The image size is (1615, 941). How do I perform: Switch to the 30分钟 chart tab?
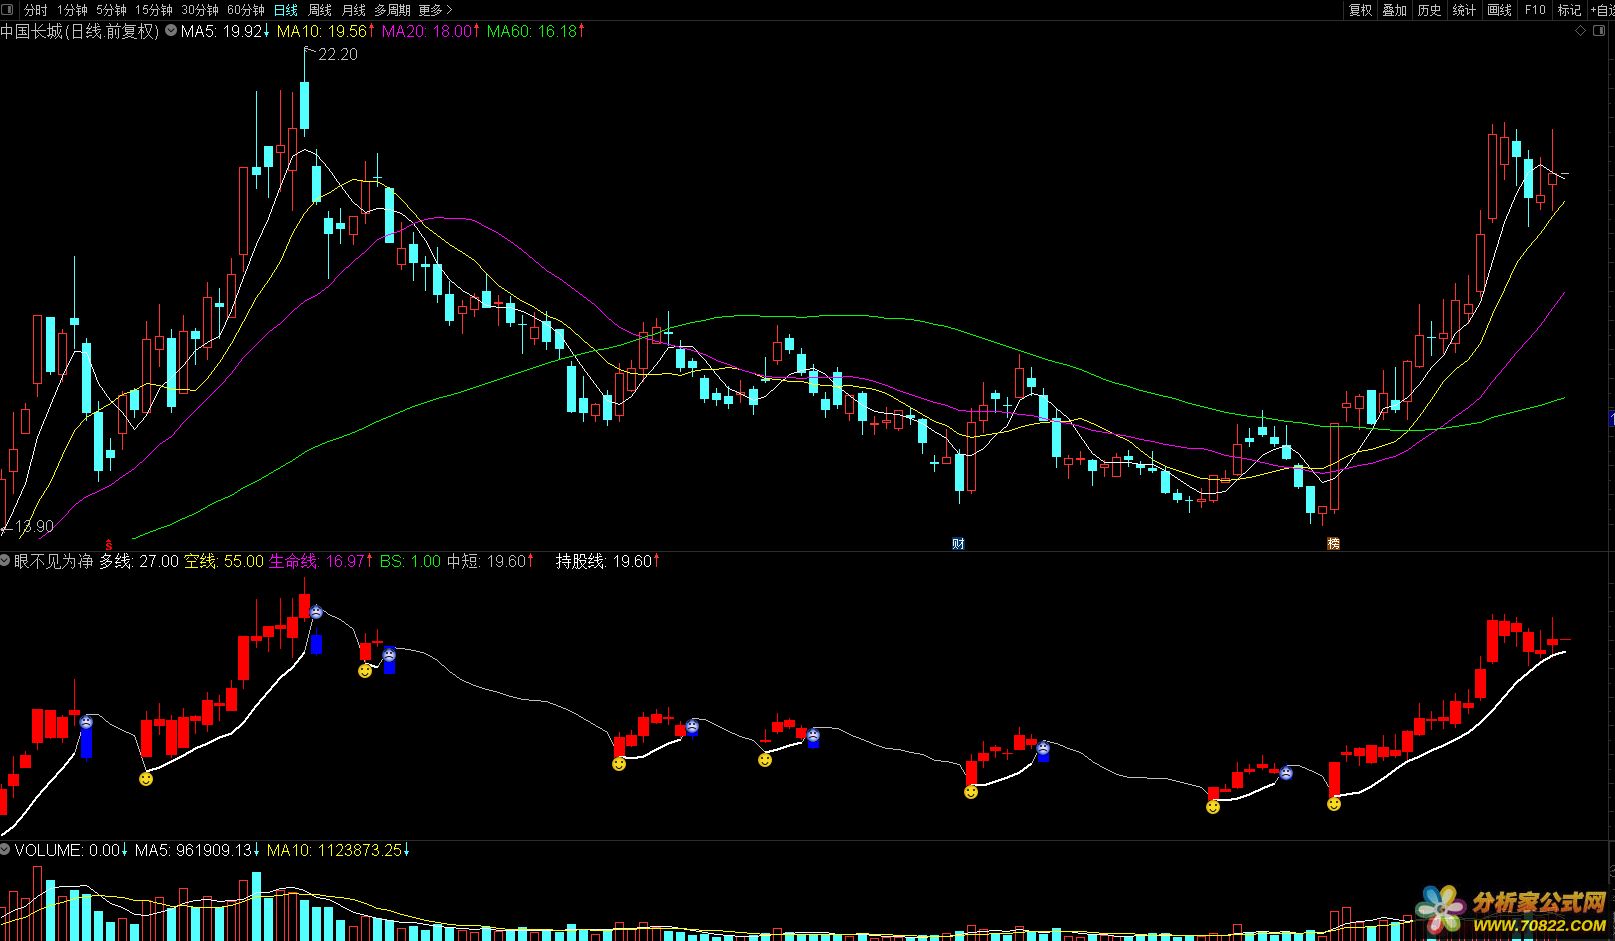tap(200, 10)
